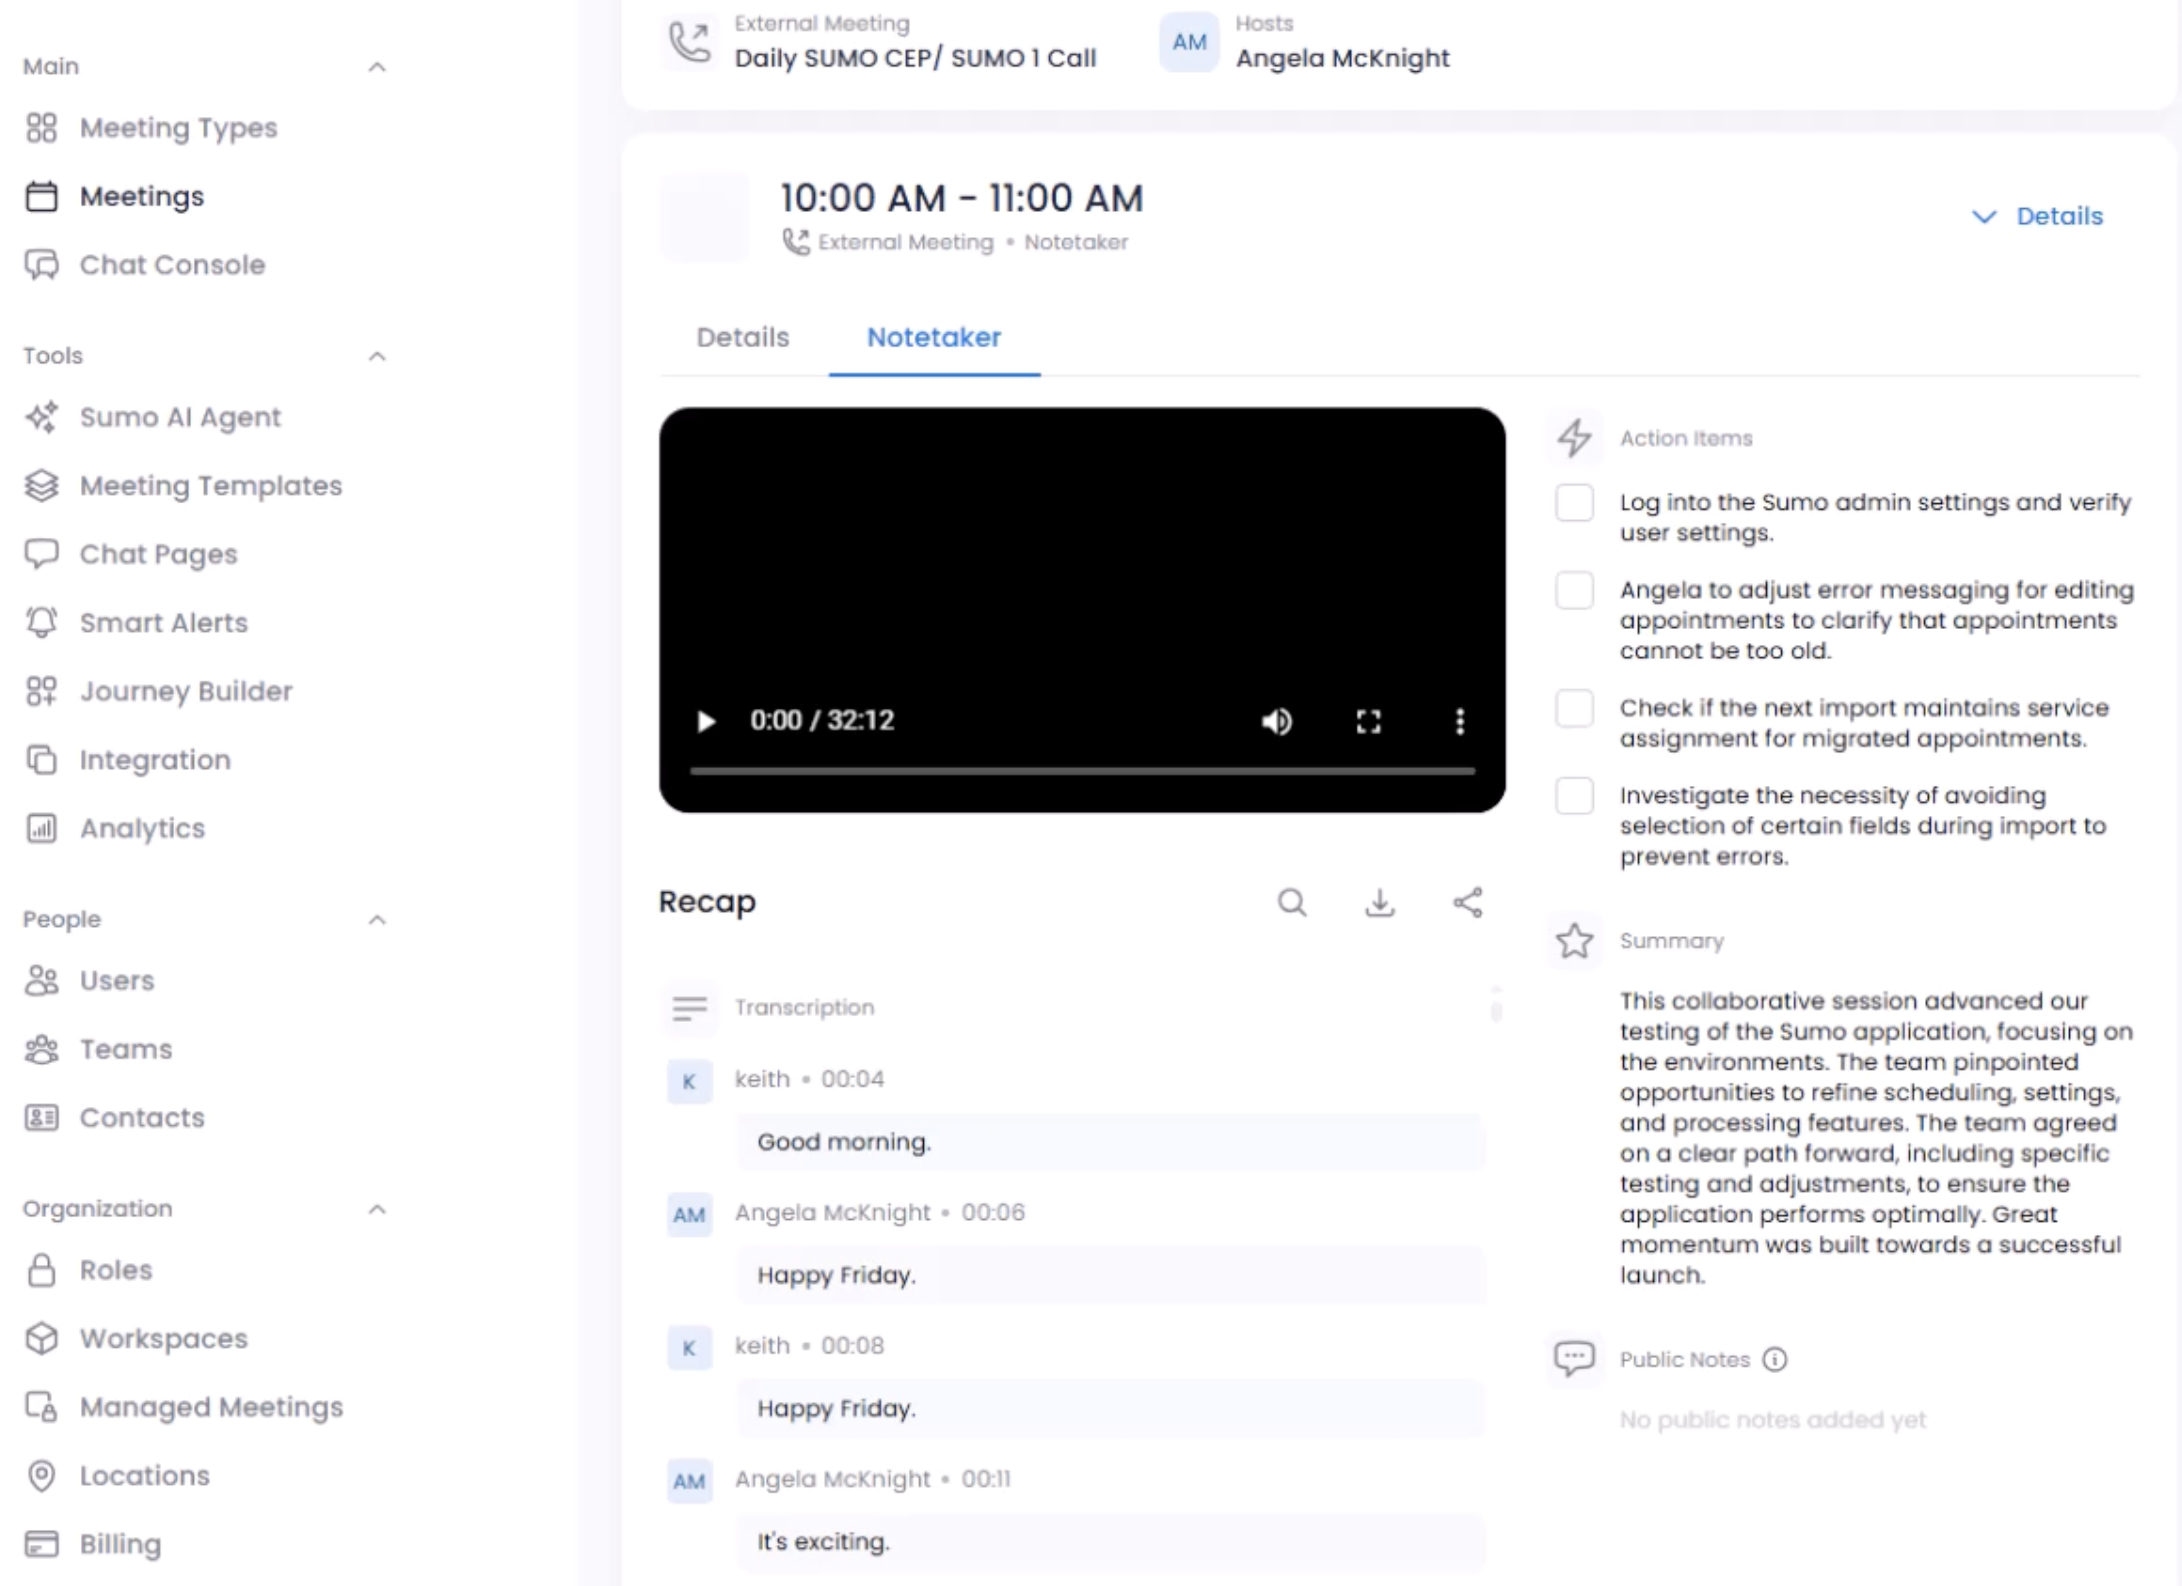Share the meeting Recap
The height and width of the screenshot is (1586, 2182).
(x=1467, y=903)
